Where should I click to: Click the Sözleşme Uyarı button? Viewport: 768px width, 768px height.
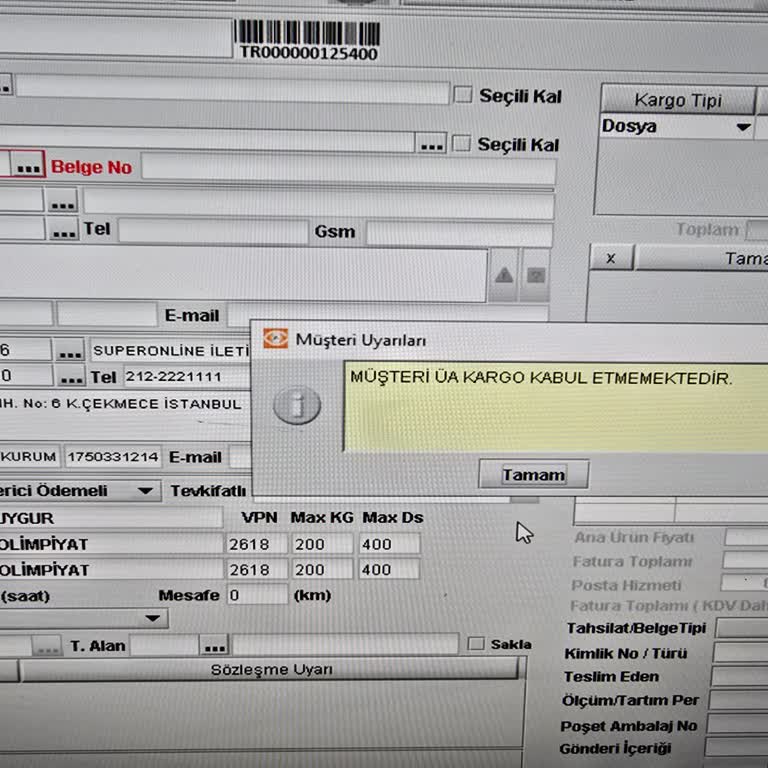click(x=270, y=669)
